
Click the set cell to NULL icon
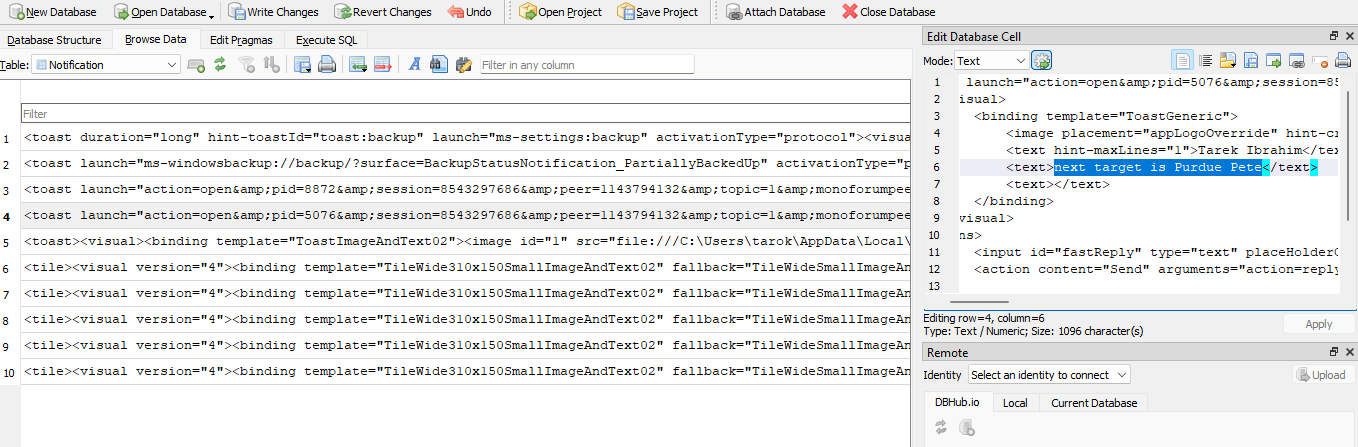point(1319,61)
